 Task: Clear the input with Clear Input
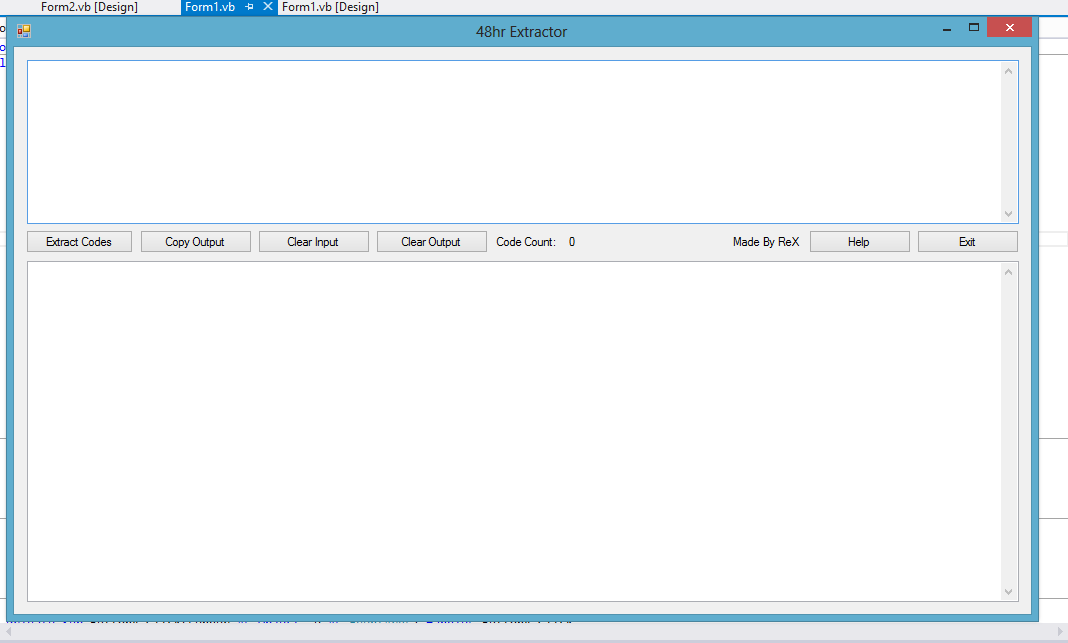(313, 242)
